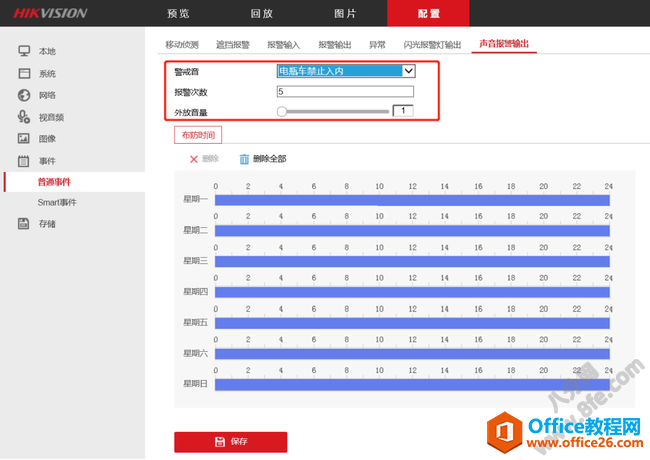Switch to the 闪光报警灯输出 tab
The image size is (650, 460).
(x=432, y=44)
